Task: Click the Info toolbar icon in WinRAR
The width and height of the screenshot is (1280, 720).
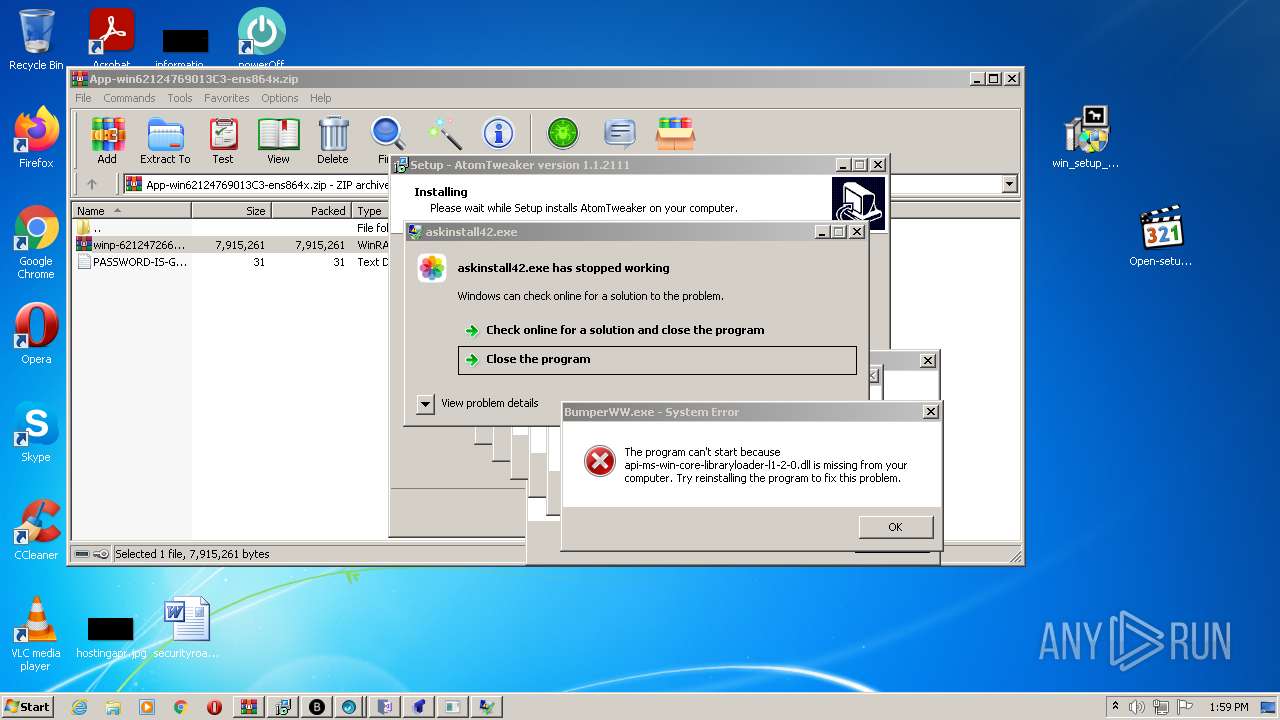Action: point(498,134)
